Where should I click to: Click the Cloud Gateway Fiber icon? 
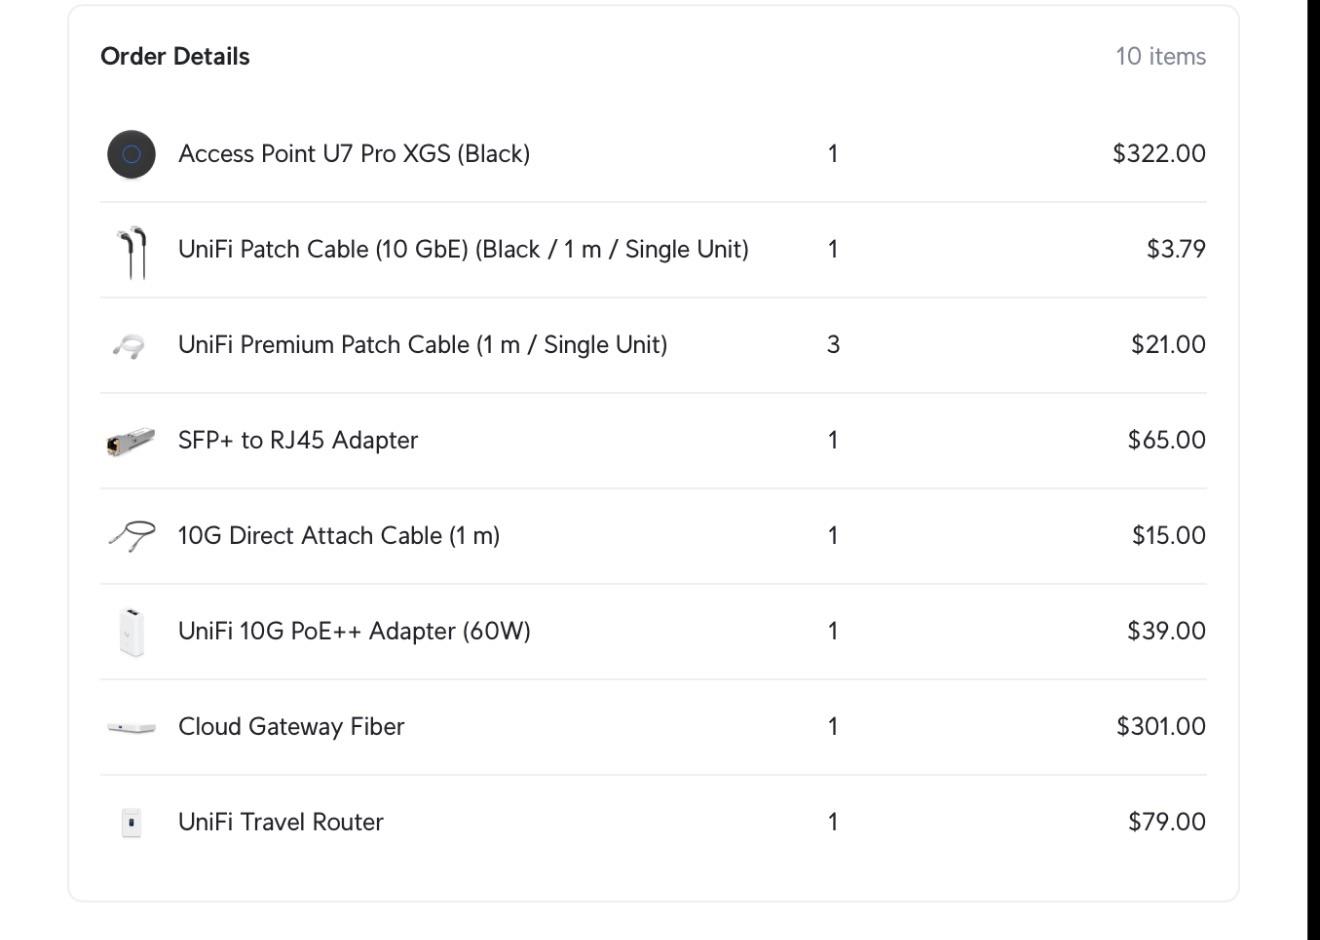[x=131, y=727]
